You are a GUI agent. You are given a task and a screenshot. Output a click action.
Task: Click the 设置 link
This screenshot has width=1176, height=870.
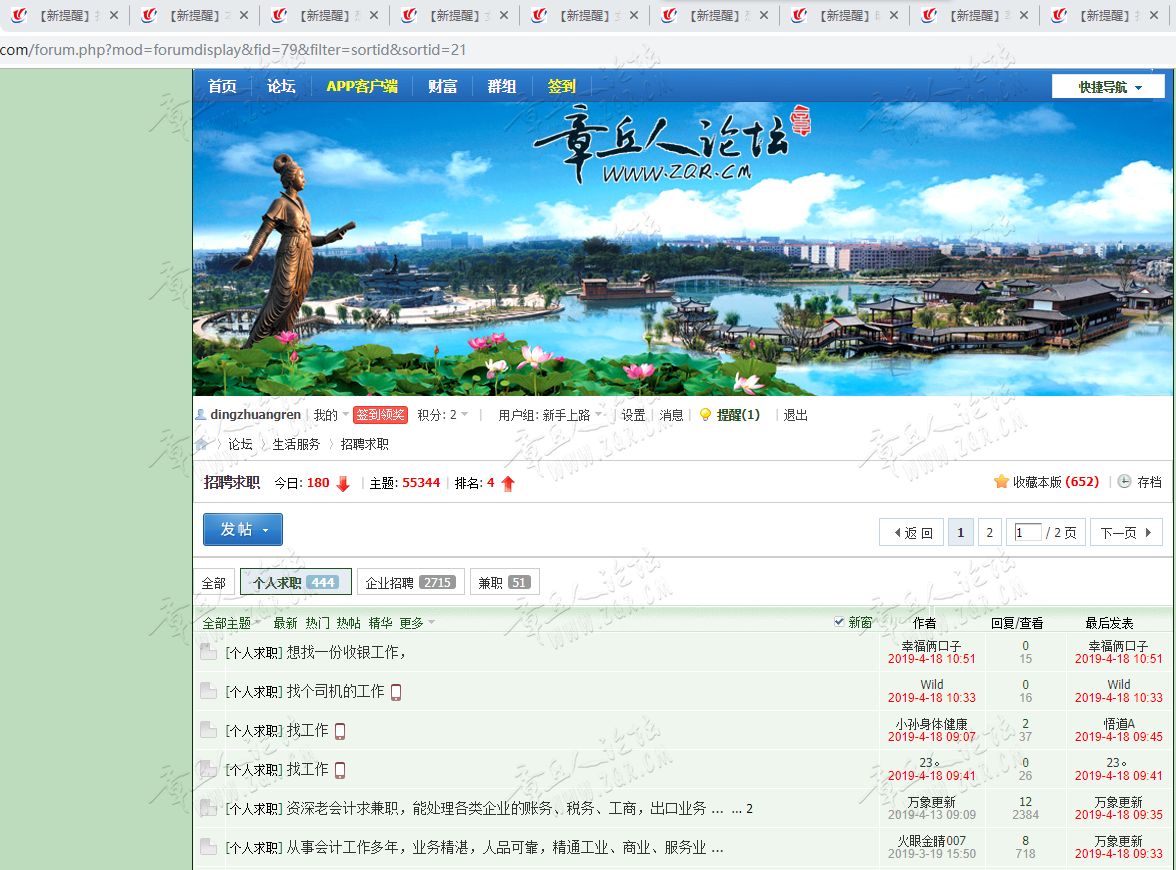(633, 415)
